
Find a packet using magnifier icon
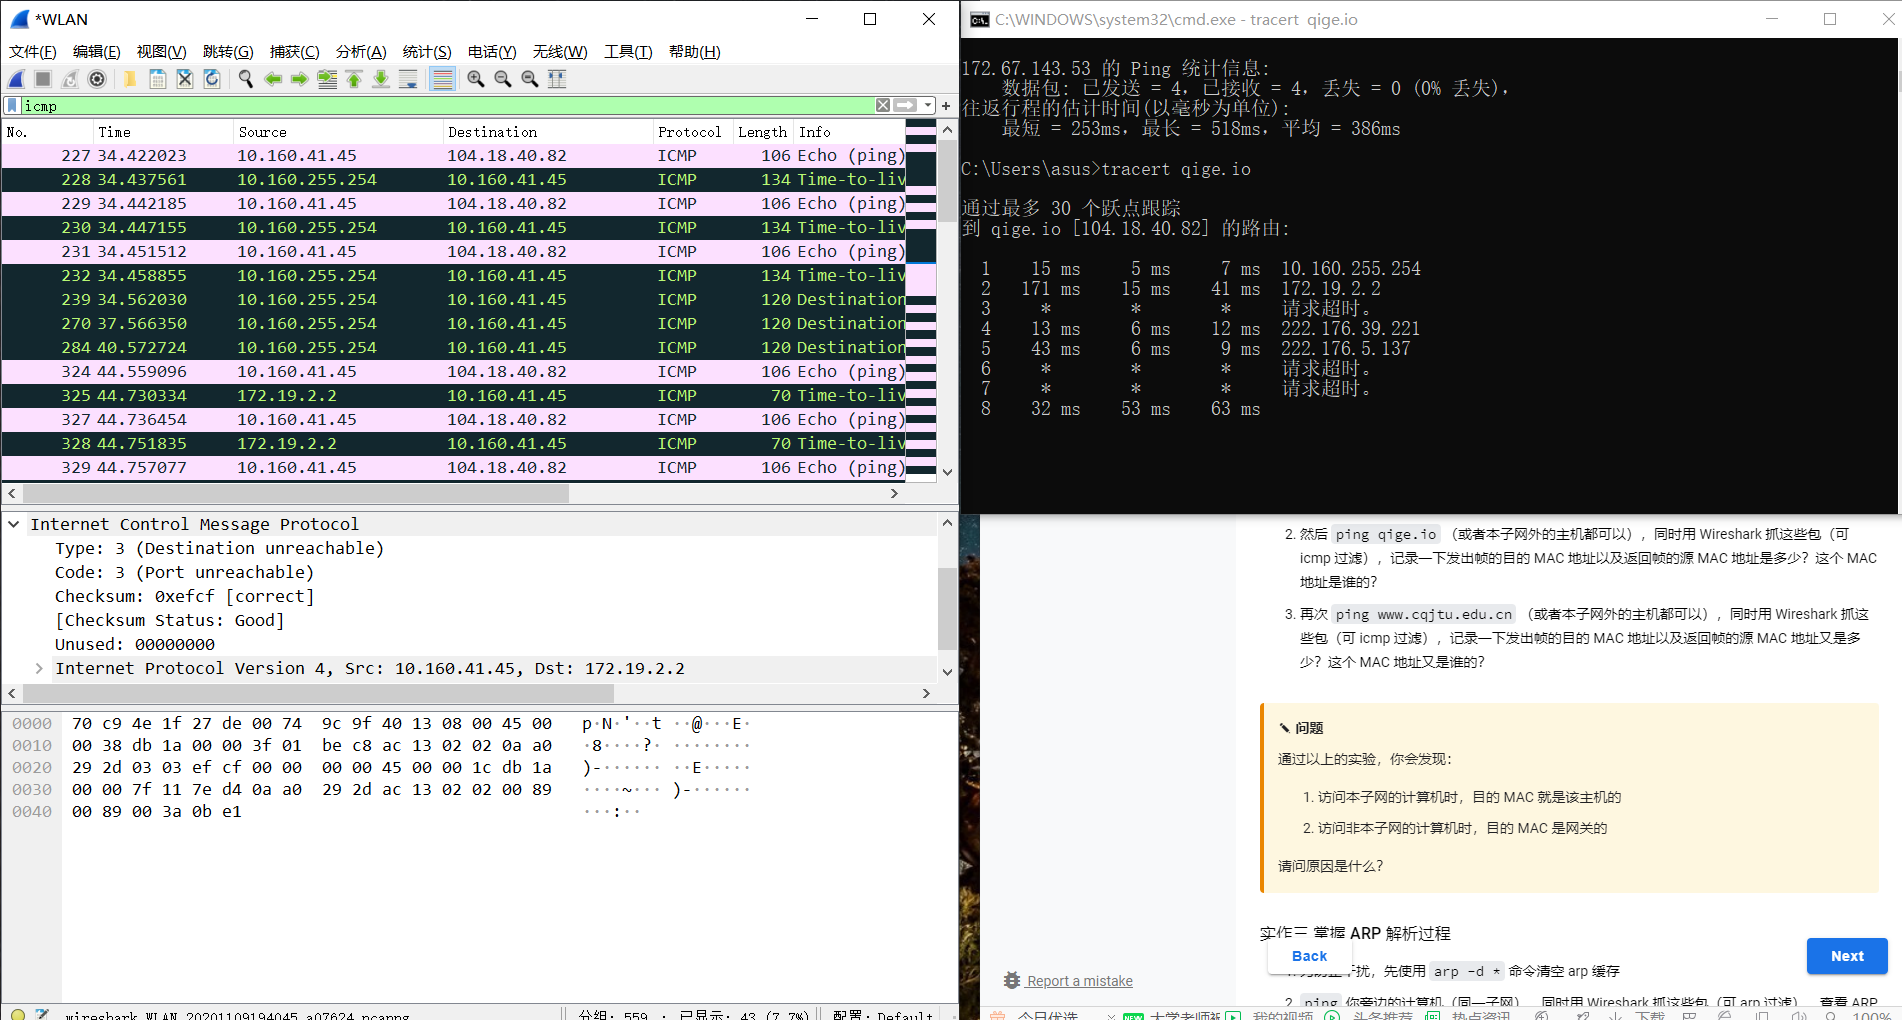tap(246, 79)
